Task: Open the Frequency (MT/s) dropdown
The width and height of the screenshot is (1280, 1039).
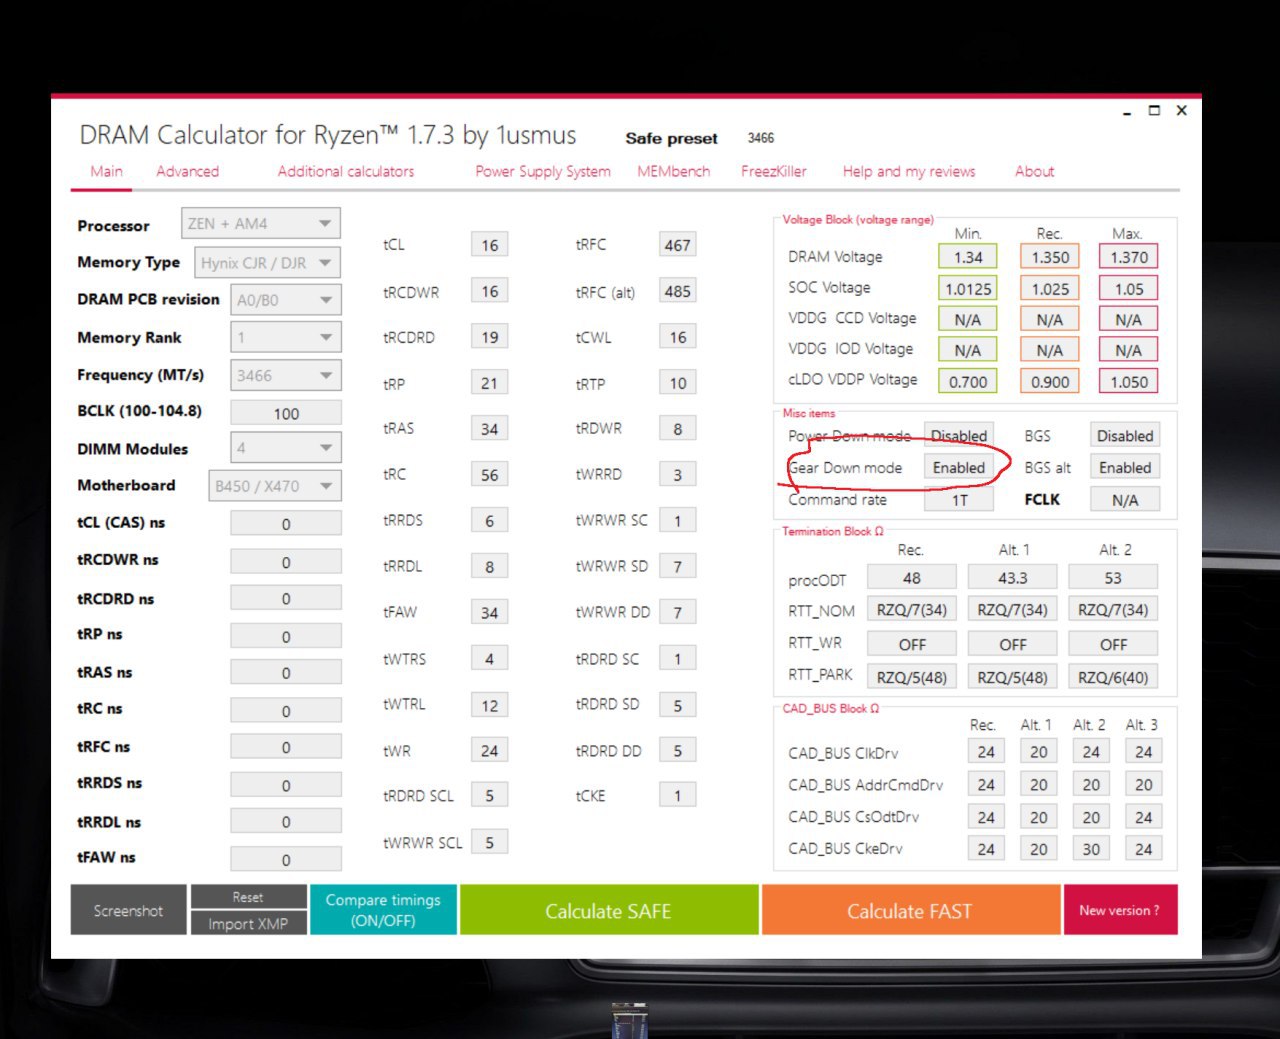Action: click(x=285, y=375)
